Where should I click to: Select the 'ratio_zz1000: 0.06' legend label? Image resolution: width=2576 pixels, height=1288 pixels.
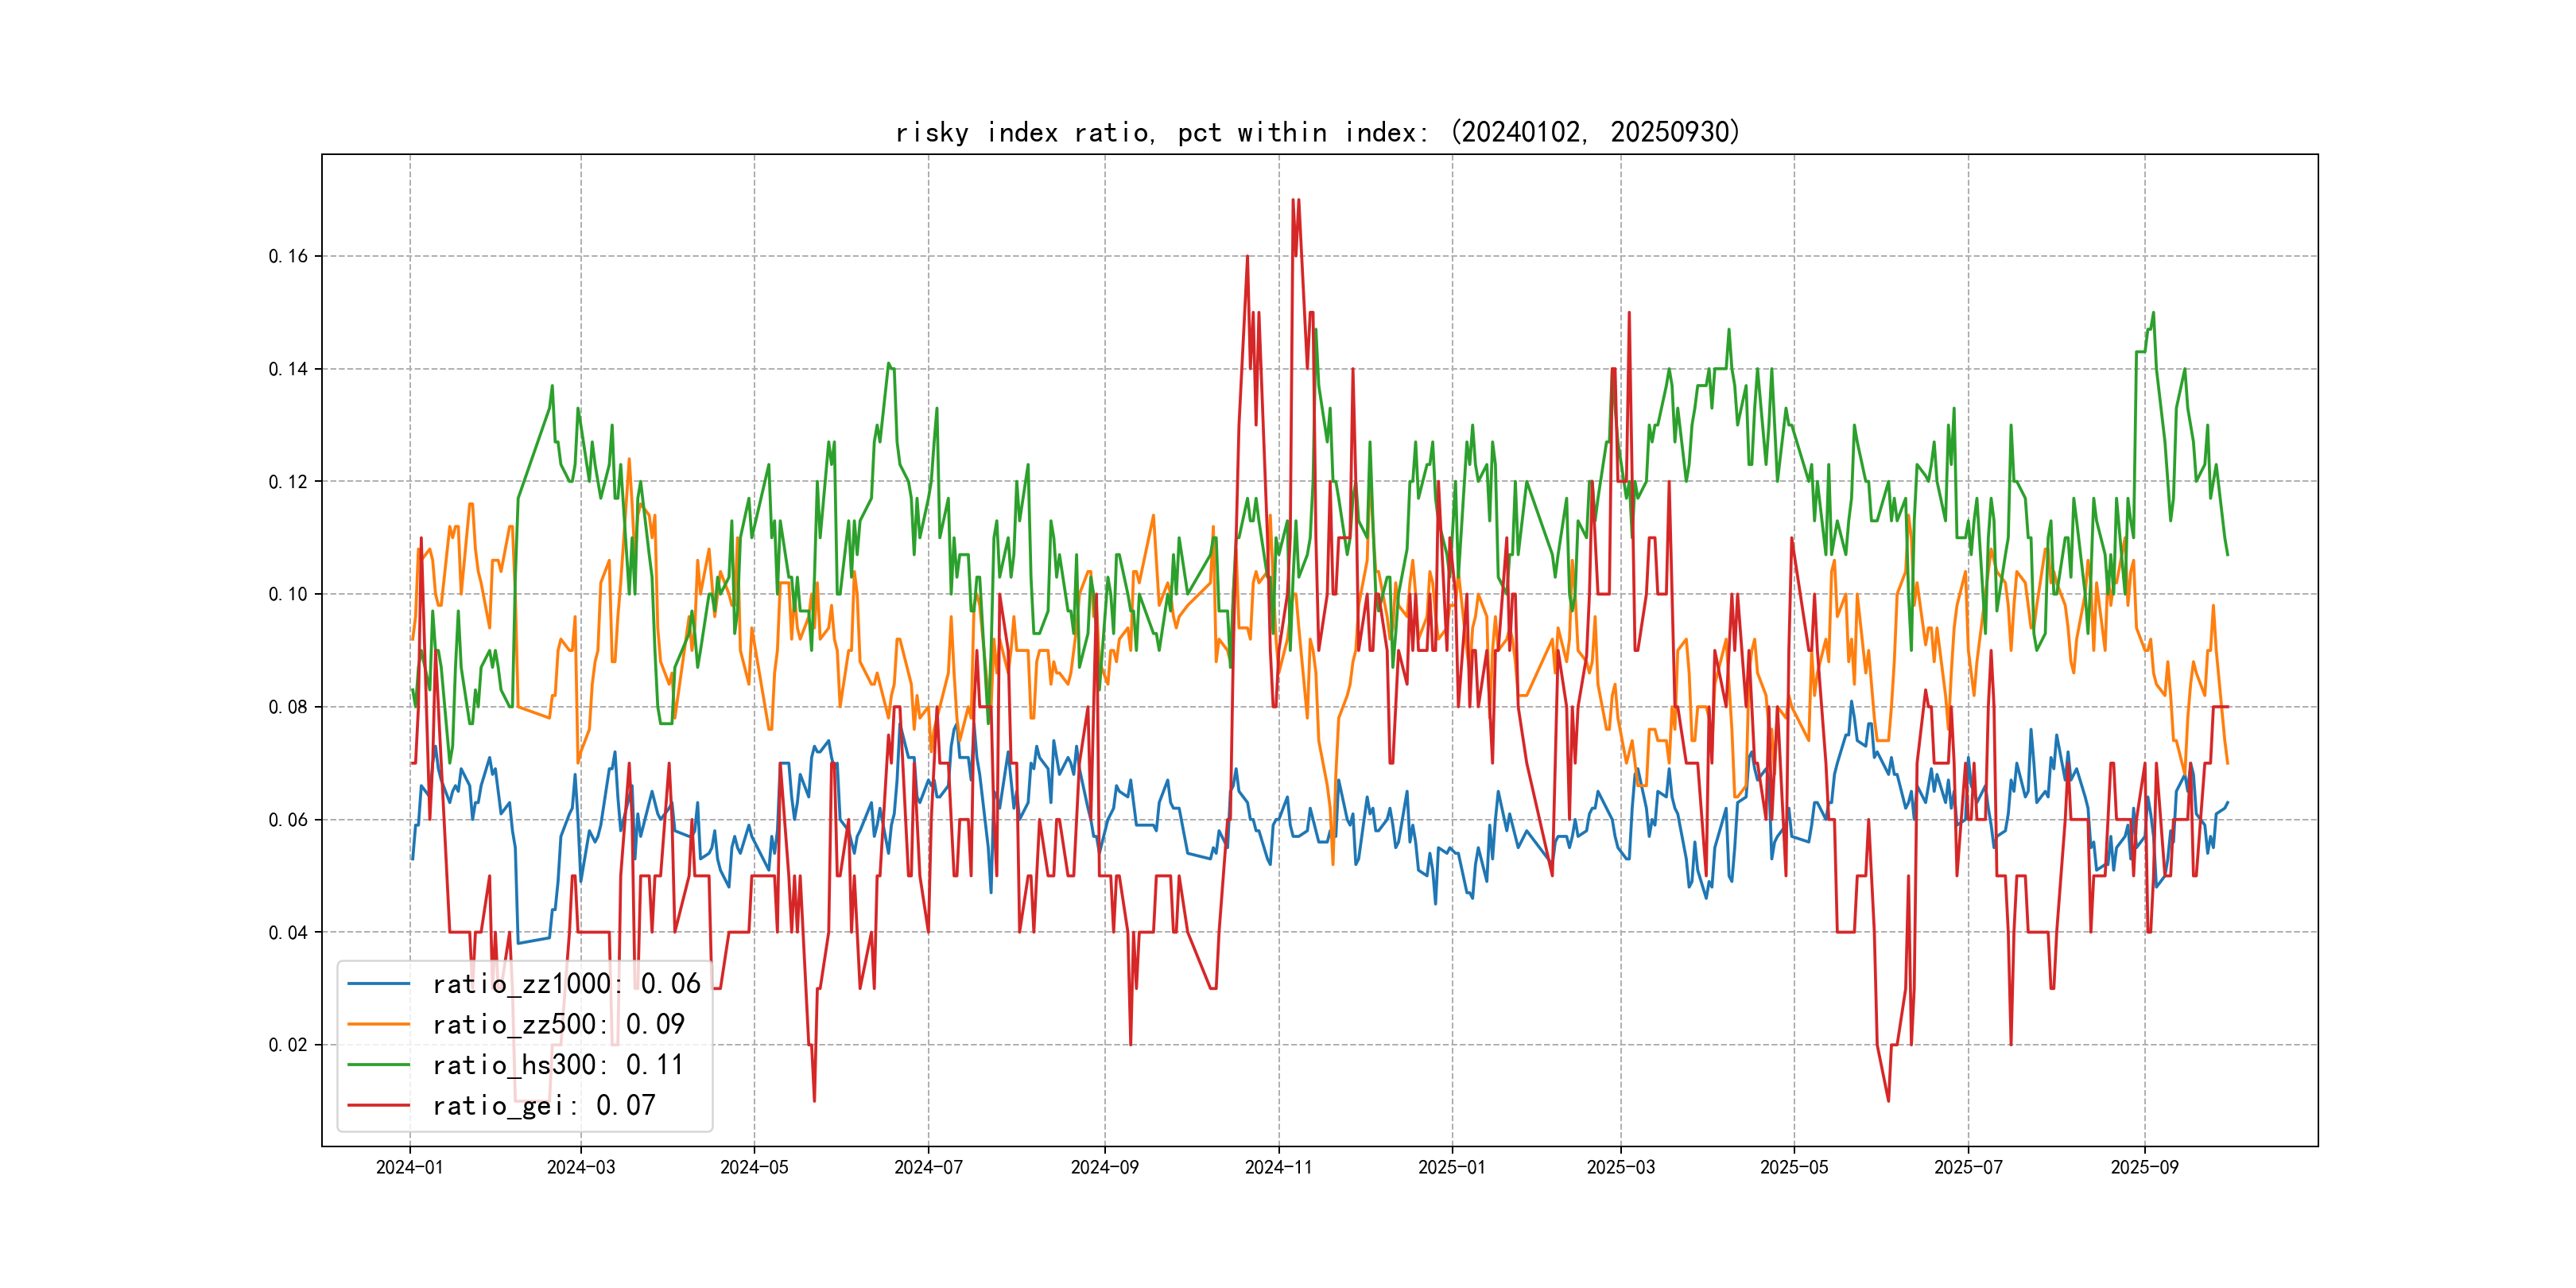(x=566, y=984)
